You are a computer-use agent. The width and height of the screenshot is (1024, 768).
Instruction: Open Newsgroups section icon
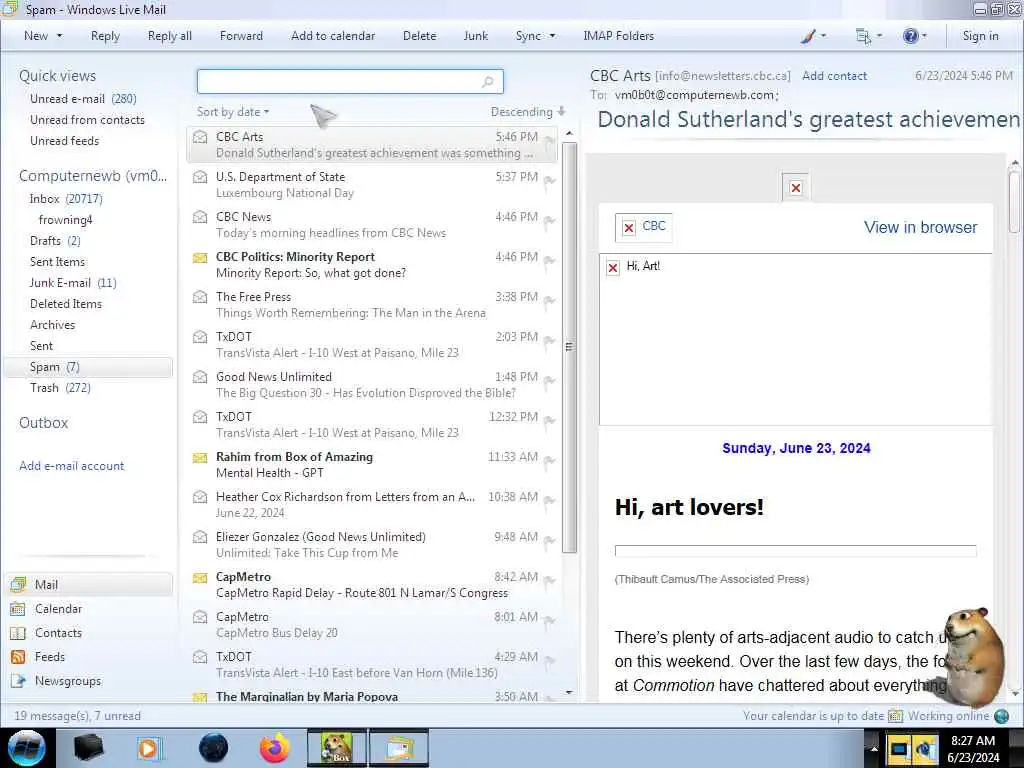click(18, 681)
